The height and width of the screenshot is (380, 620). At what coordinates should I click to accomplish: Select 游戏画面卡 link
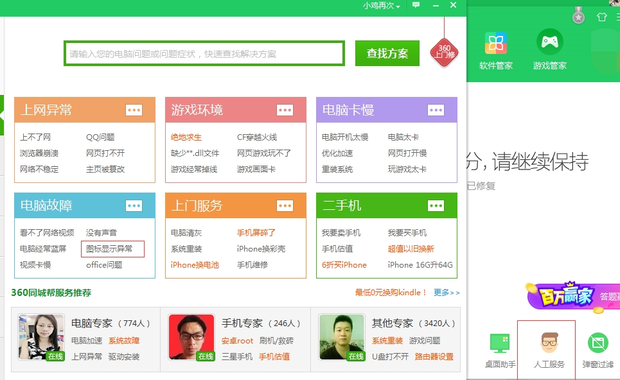click(256, 169)
